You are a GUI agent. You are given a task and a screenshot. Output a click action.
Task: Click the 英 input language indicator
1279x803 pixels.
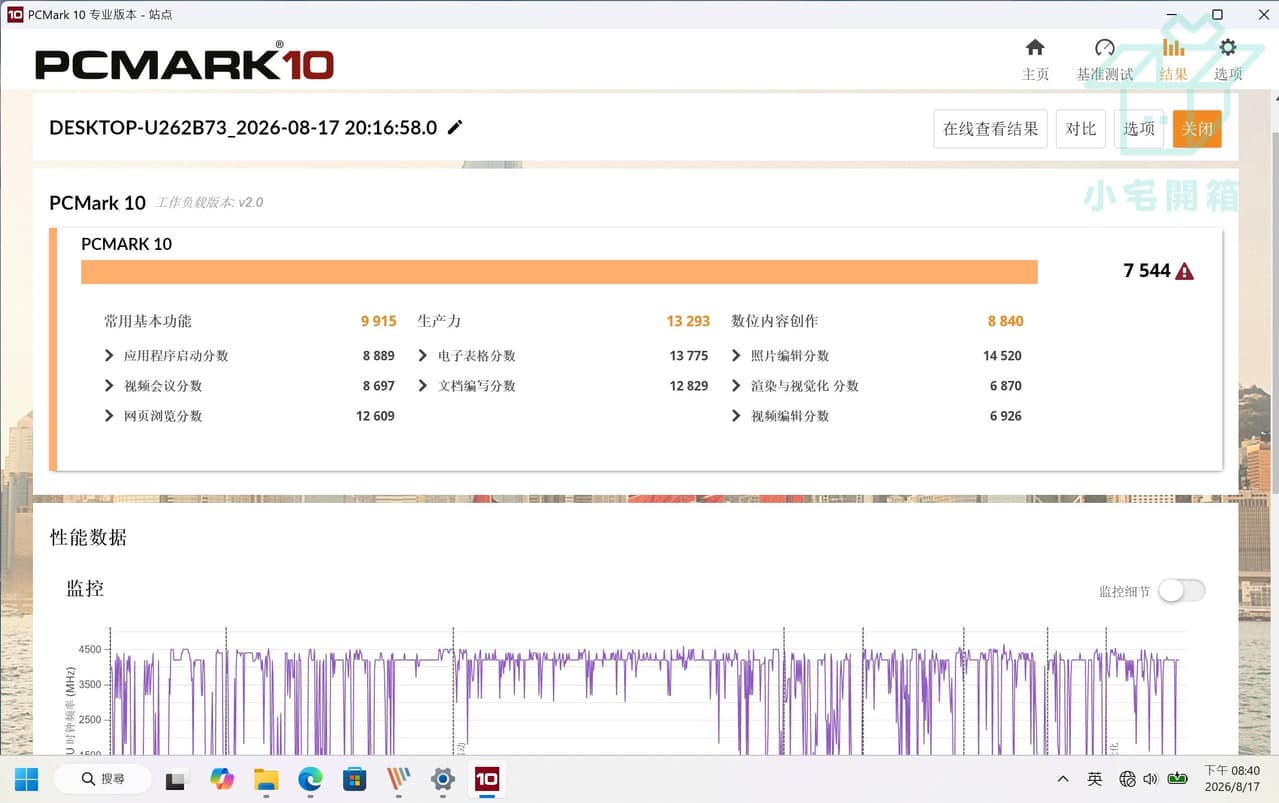coord(1095,779)
